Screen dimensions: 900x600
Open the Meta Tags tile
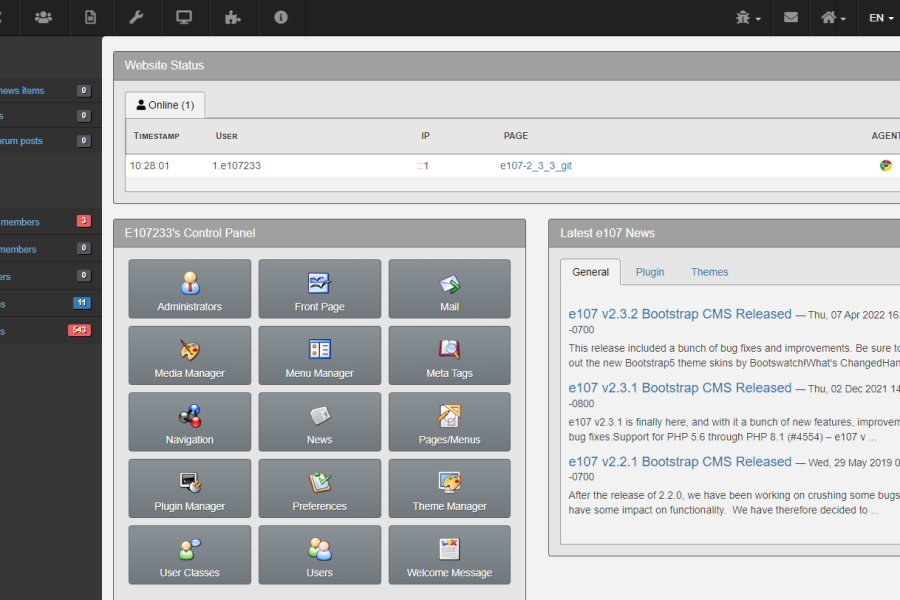[449, 355]
